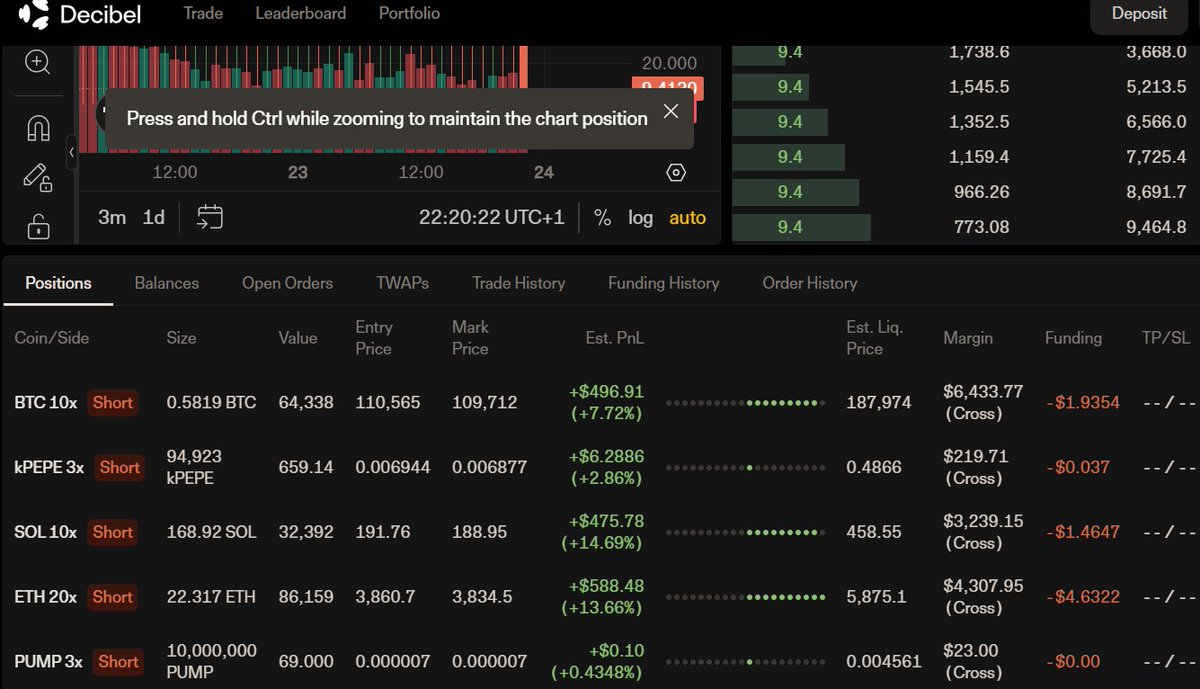The image size is (1200, 689).
Task: Click the kPEPE Short side badge
Action: click(119, 467)
